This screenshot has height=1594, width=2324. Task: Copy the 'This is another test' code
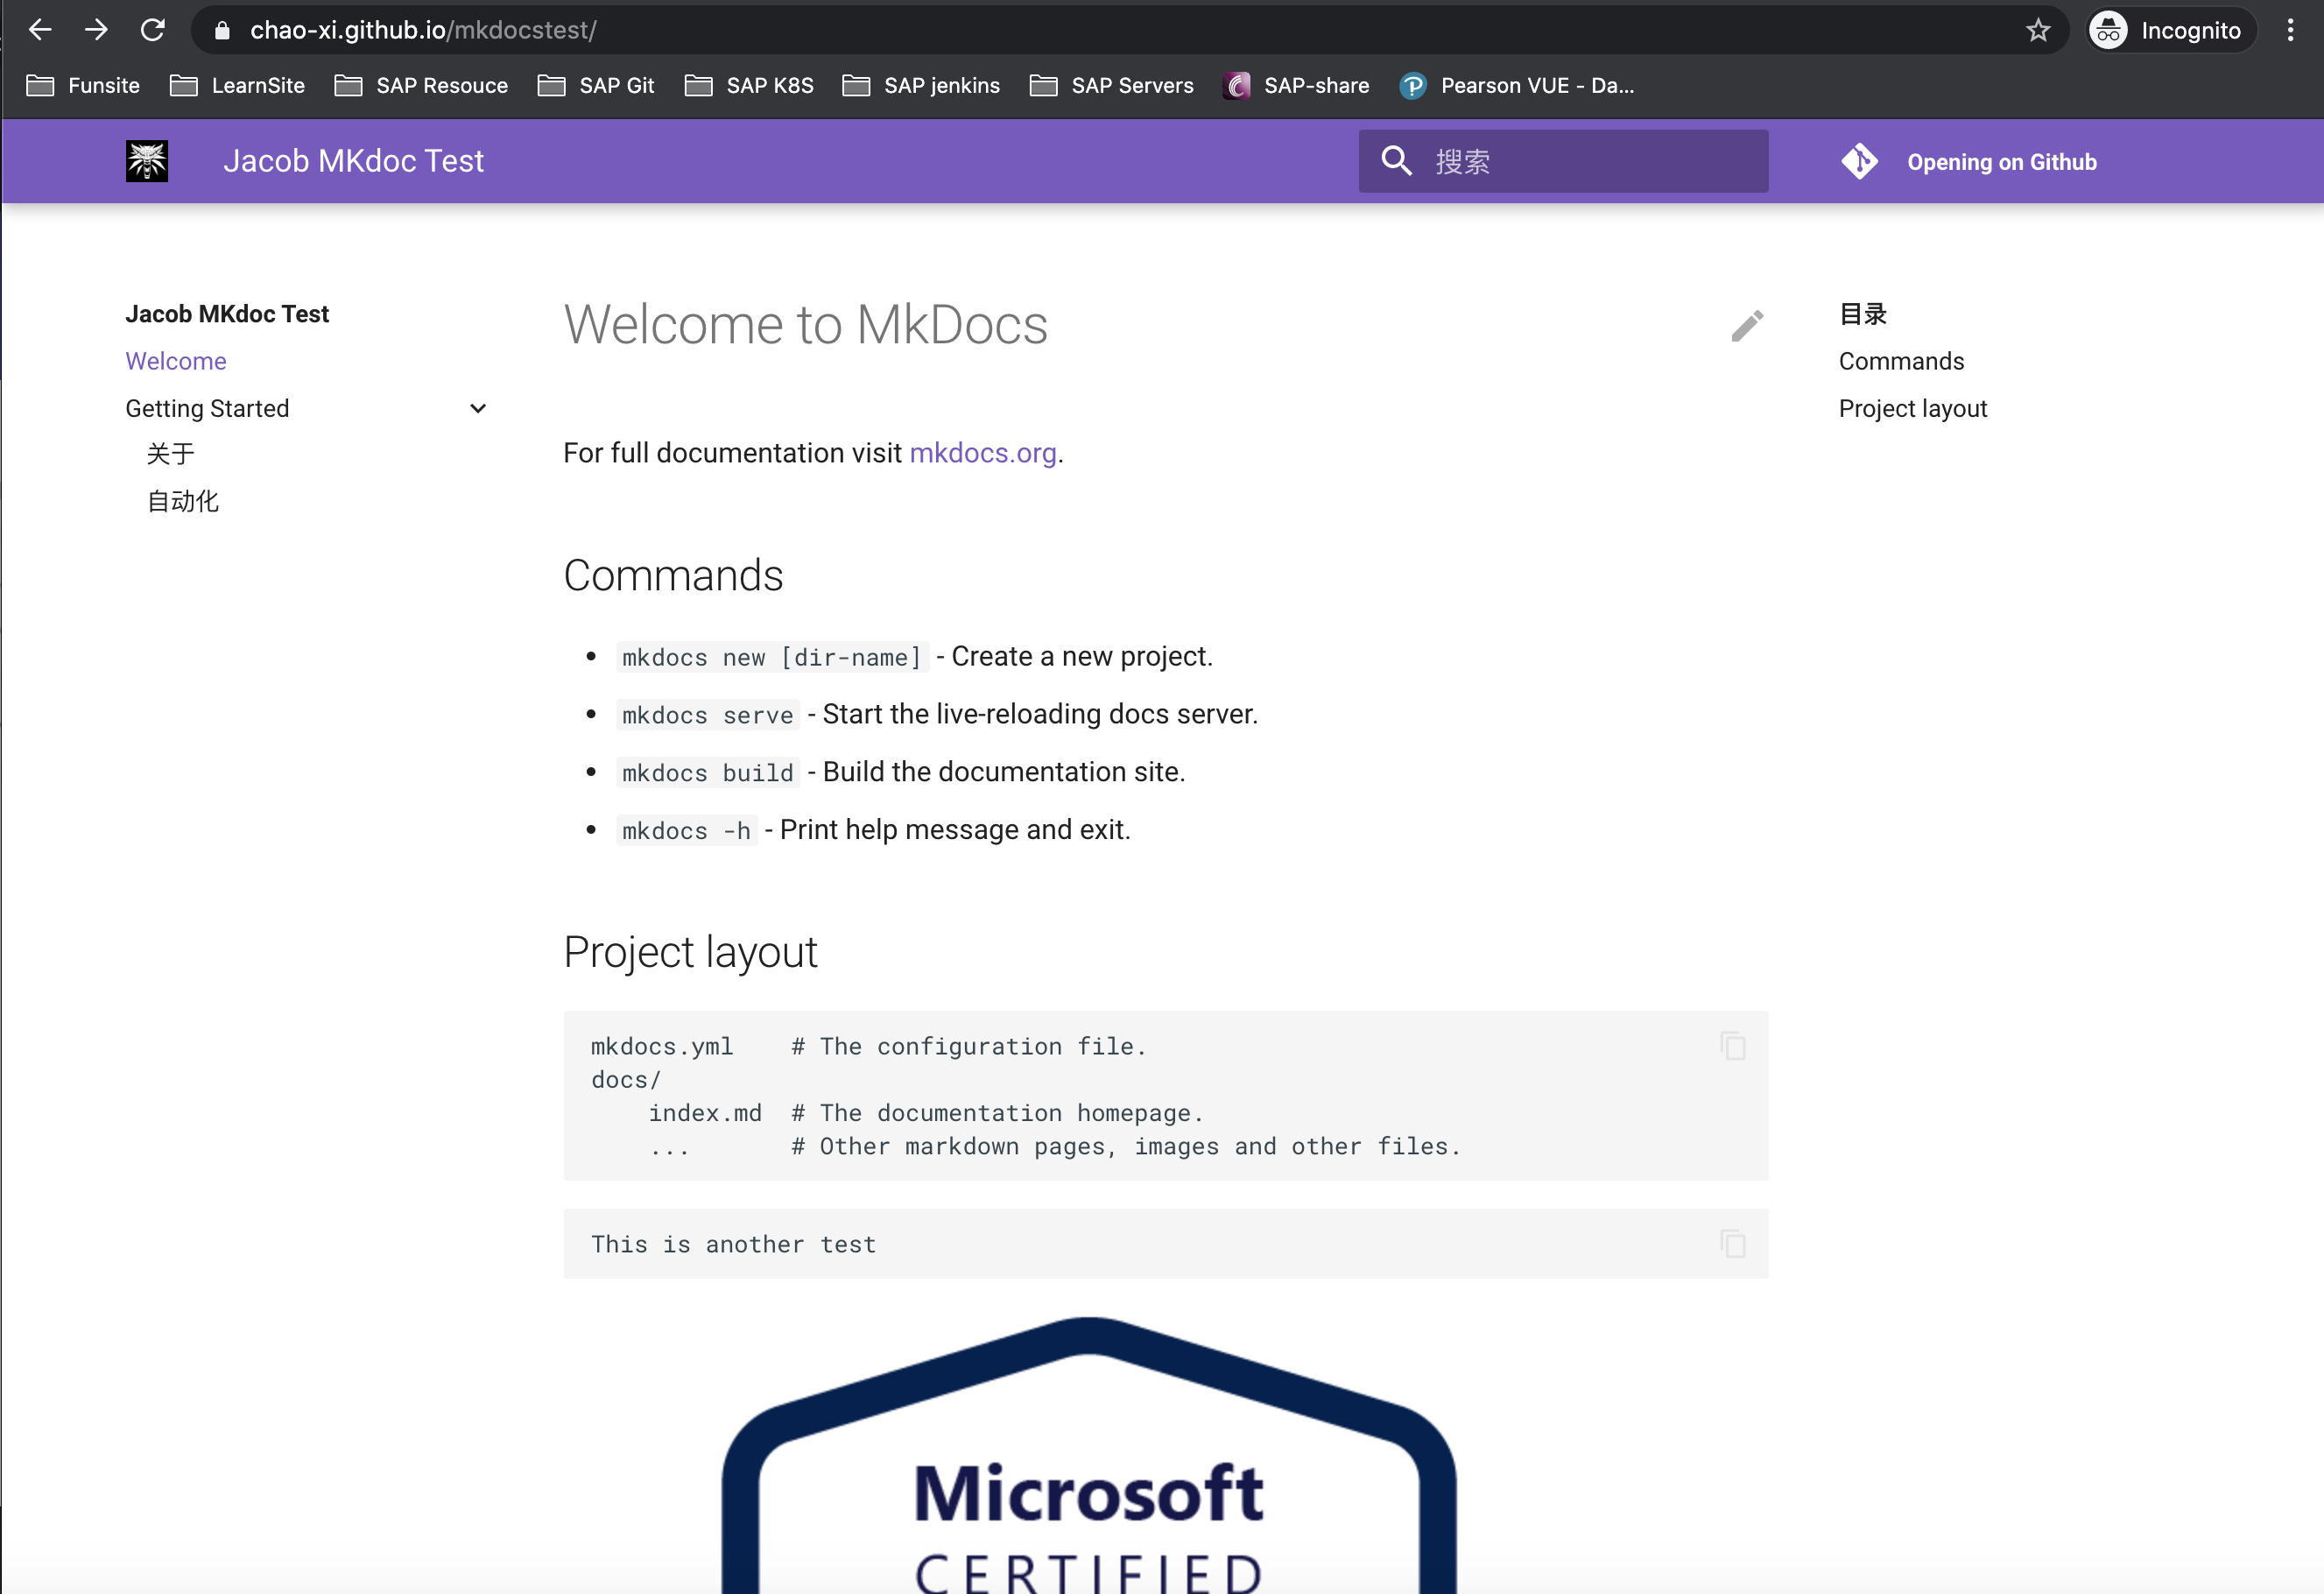click(1733, 1243)
